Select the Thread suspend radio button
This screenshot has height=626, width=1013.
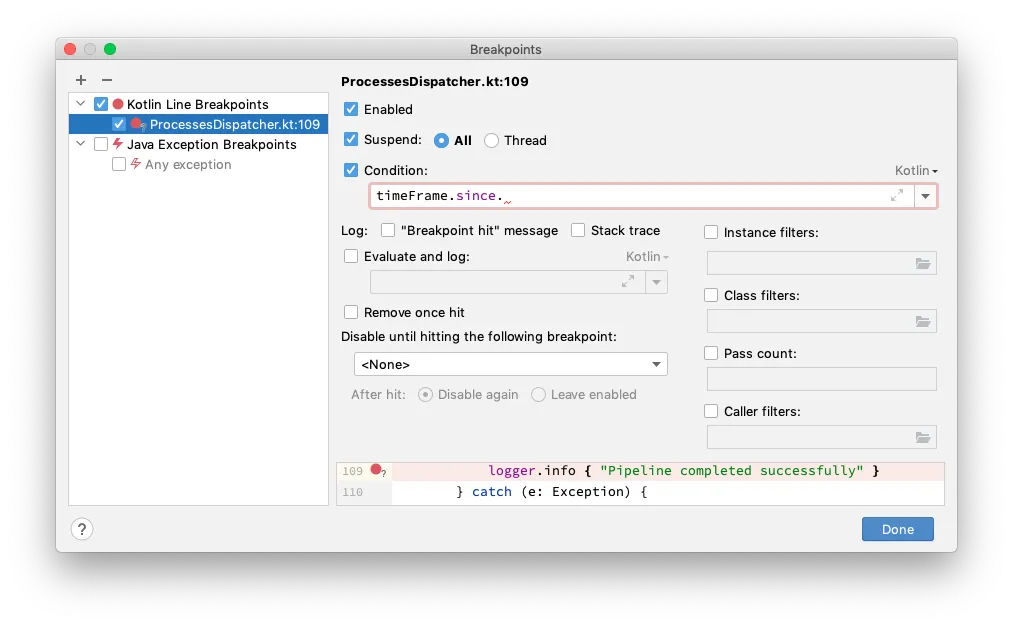(x=492, y=140)
